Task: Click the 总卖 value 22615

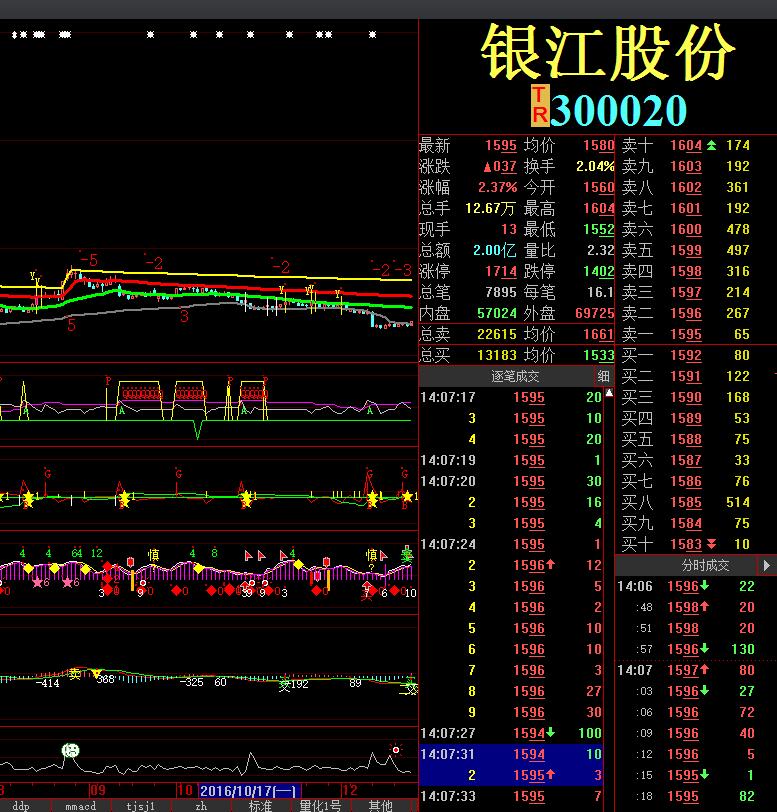Action: click(x=497, y=335)
